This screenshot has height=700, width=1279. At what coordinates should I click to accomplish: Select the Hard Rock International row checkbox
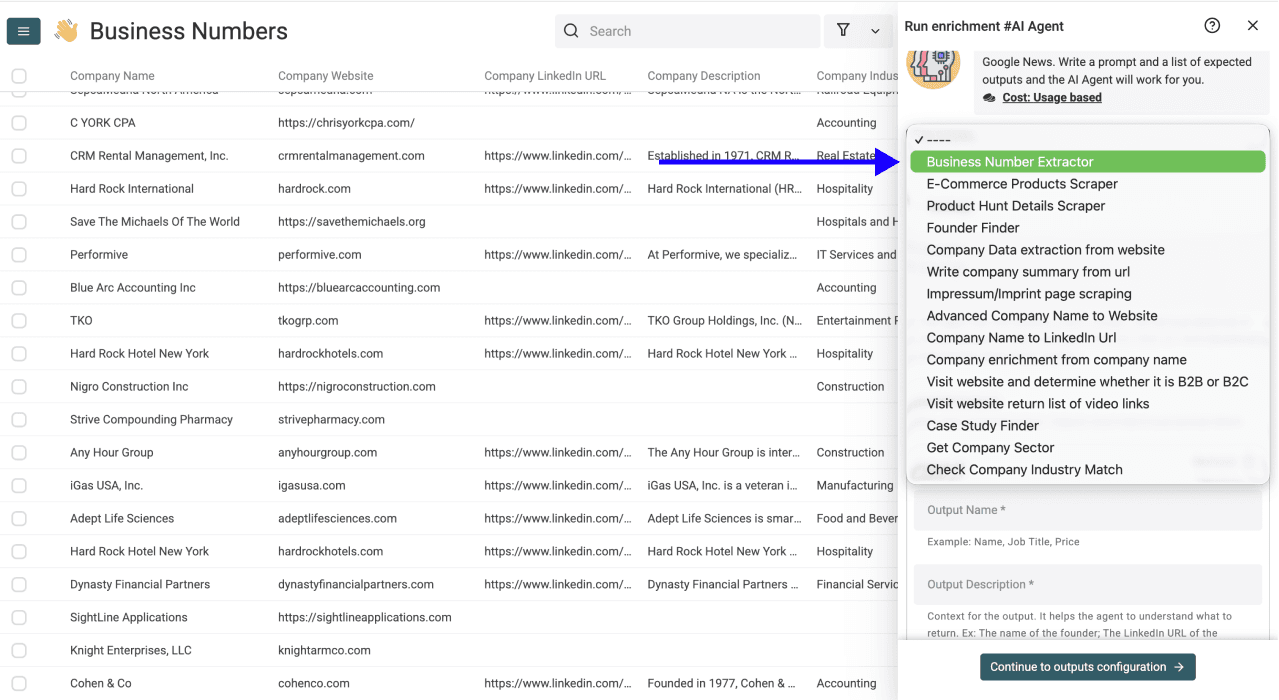pos(16,188)
